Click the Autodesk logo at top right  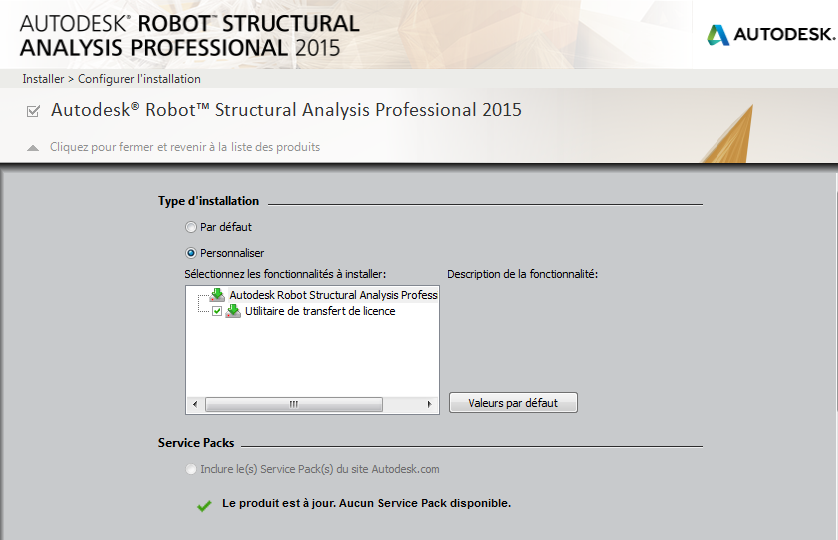pos(771,35)
